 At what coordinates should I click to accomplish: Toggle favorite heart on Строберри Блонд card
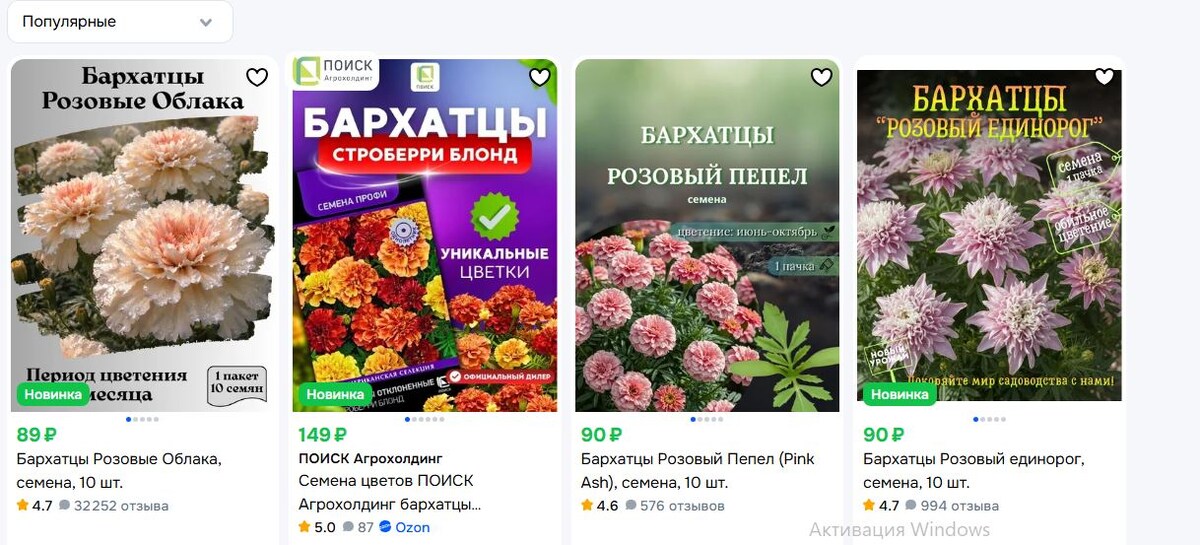[x=540, y=78]
